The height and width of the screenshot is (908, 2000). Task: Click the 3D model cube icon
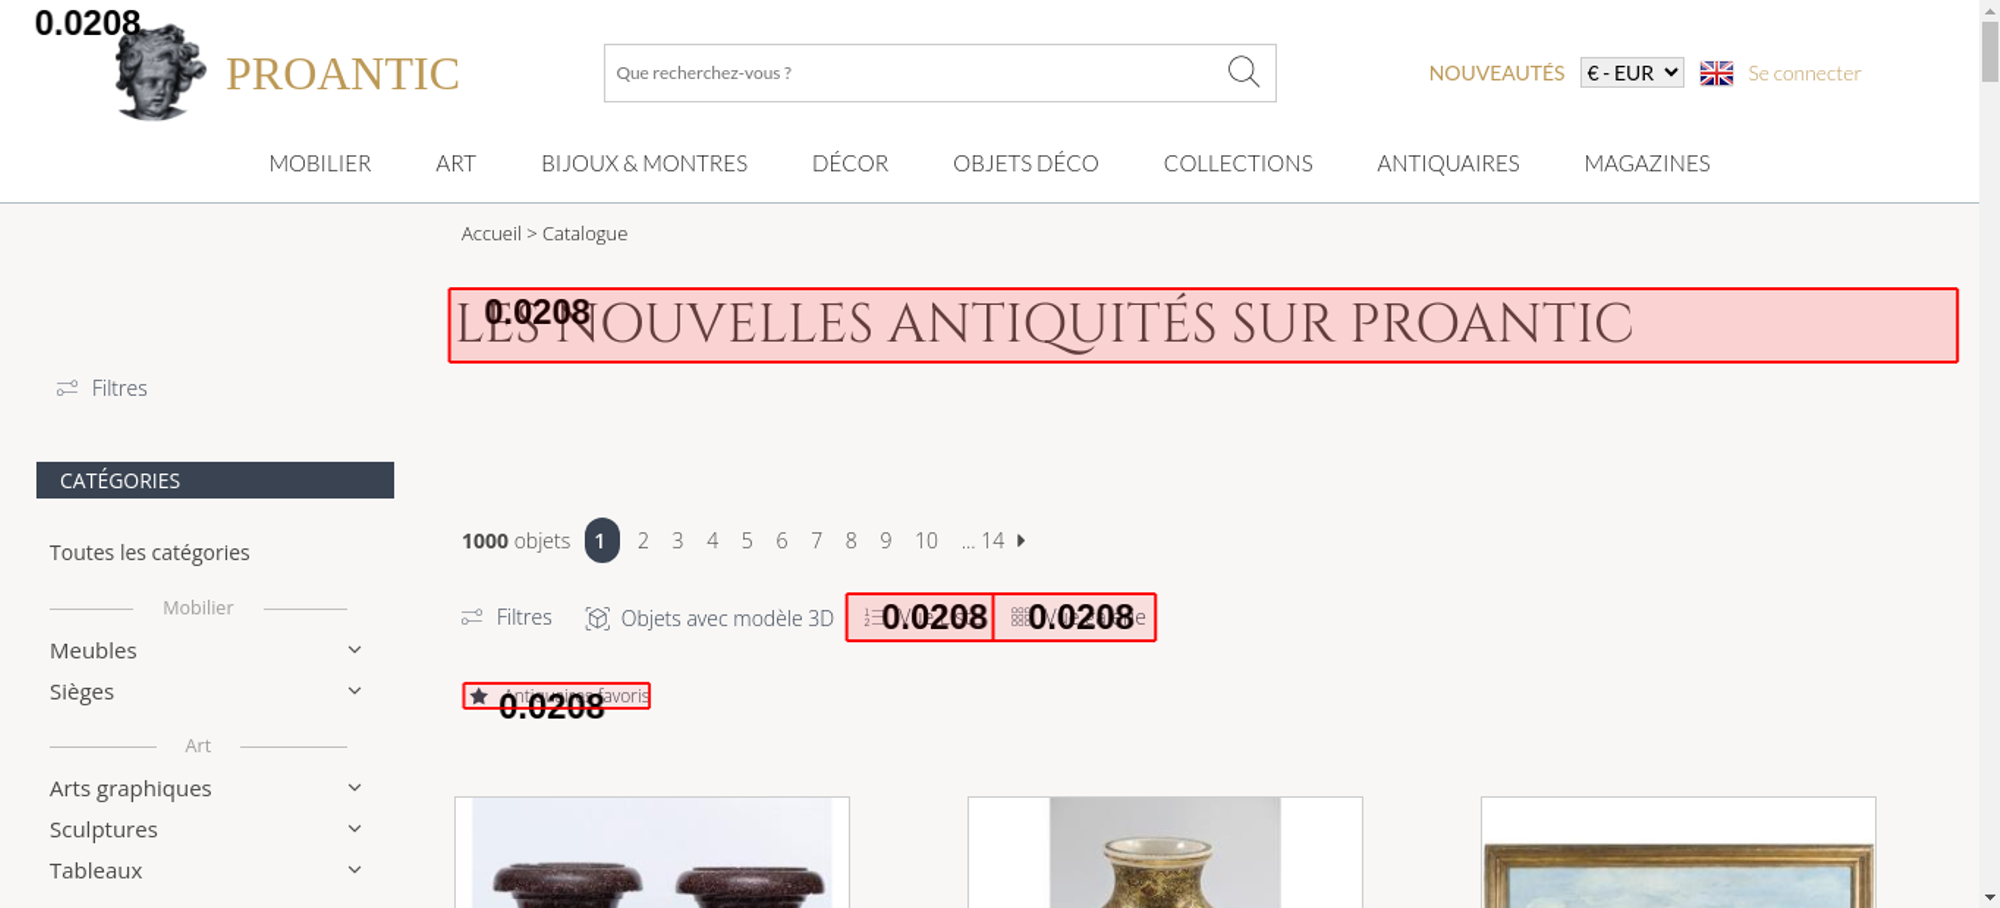point(597,618)
